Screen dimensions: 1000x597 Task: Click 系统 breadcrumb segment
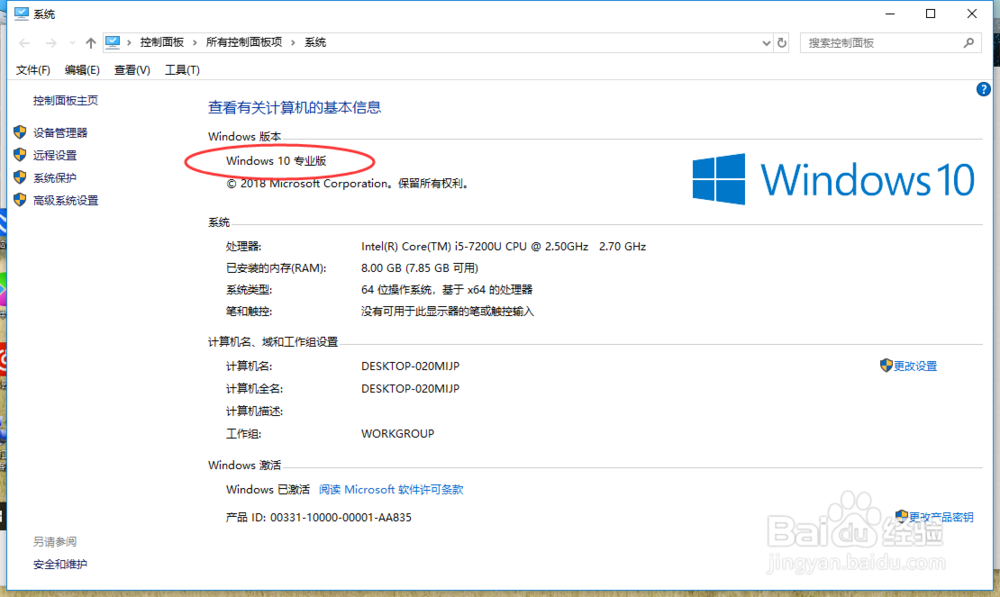(315, 42)
